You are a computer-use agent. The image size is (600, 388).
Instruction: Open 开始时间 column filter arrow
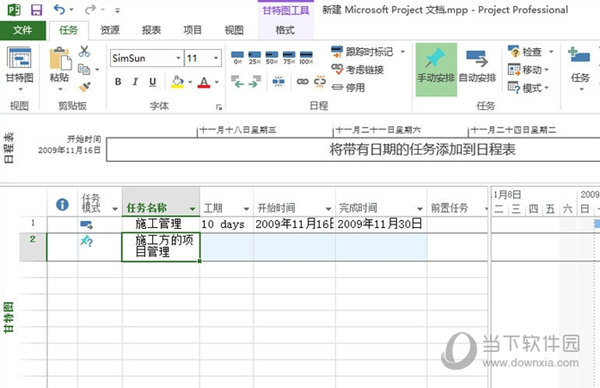point(328,209)
